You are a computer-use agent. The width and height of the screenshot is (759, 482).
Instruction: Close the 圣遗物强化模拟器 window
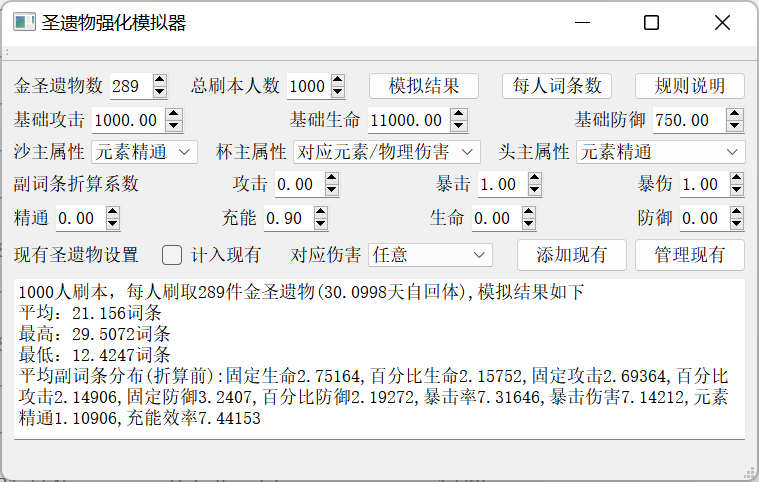point(722,22)
